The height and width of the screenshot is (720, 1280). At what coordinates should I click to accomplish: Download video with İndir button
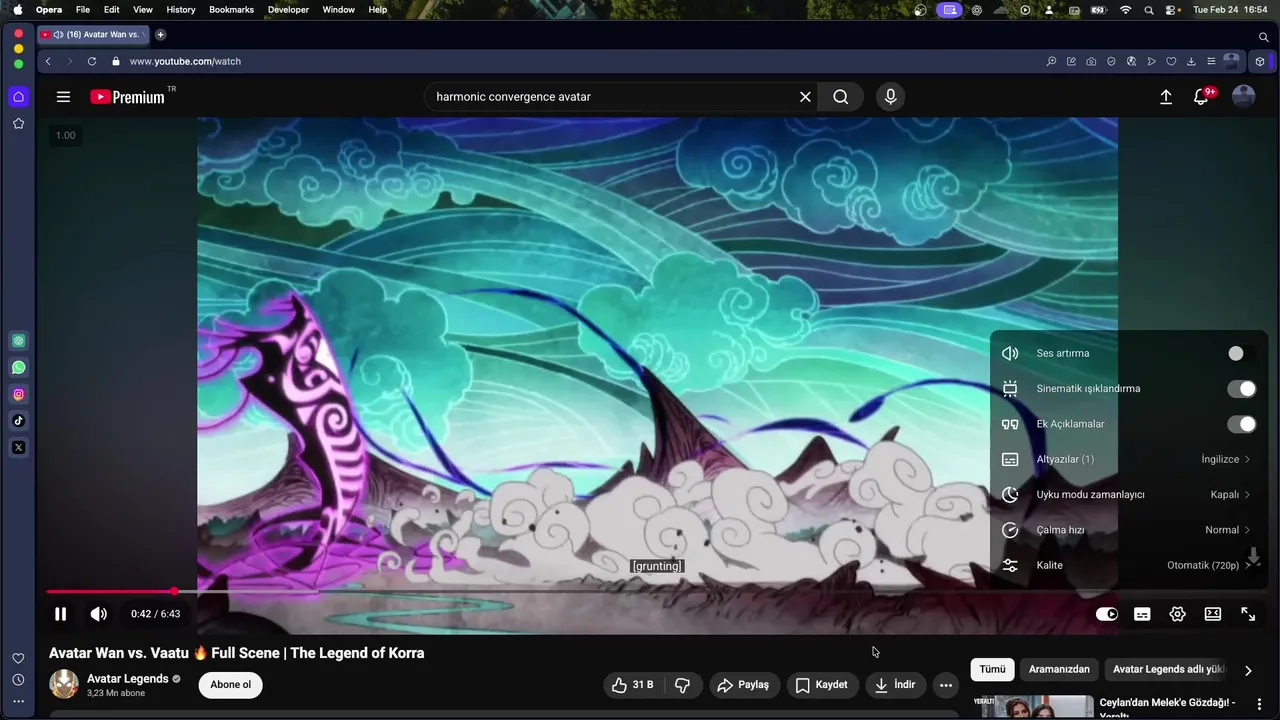894,685
